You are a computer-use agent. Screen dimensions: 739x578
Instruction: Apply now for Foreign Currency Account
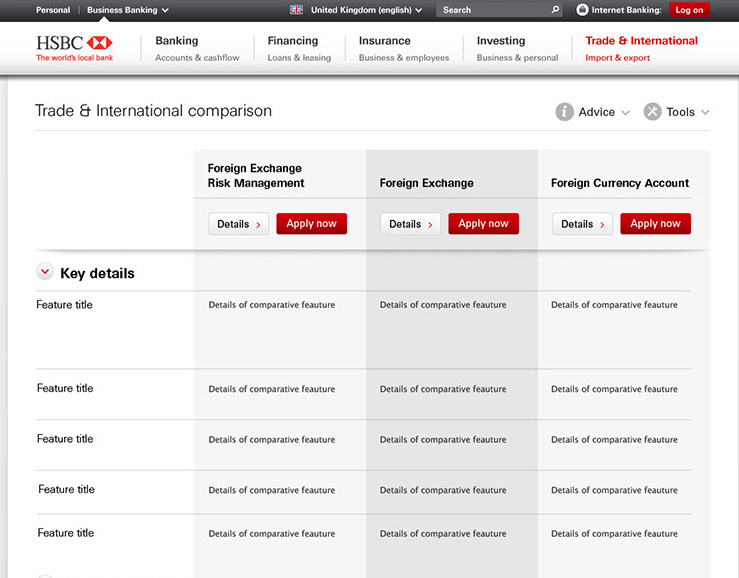[x=655, y=224]
